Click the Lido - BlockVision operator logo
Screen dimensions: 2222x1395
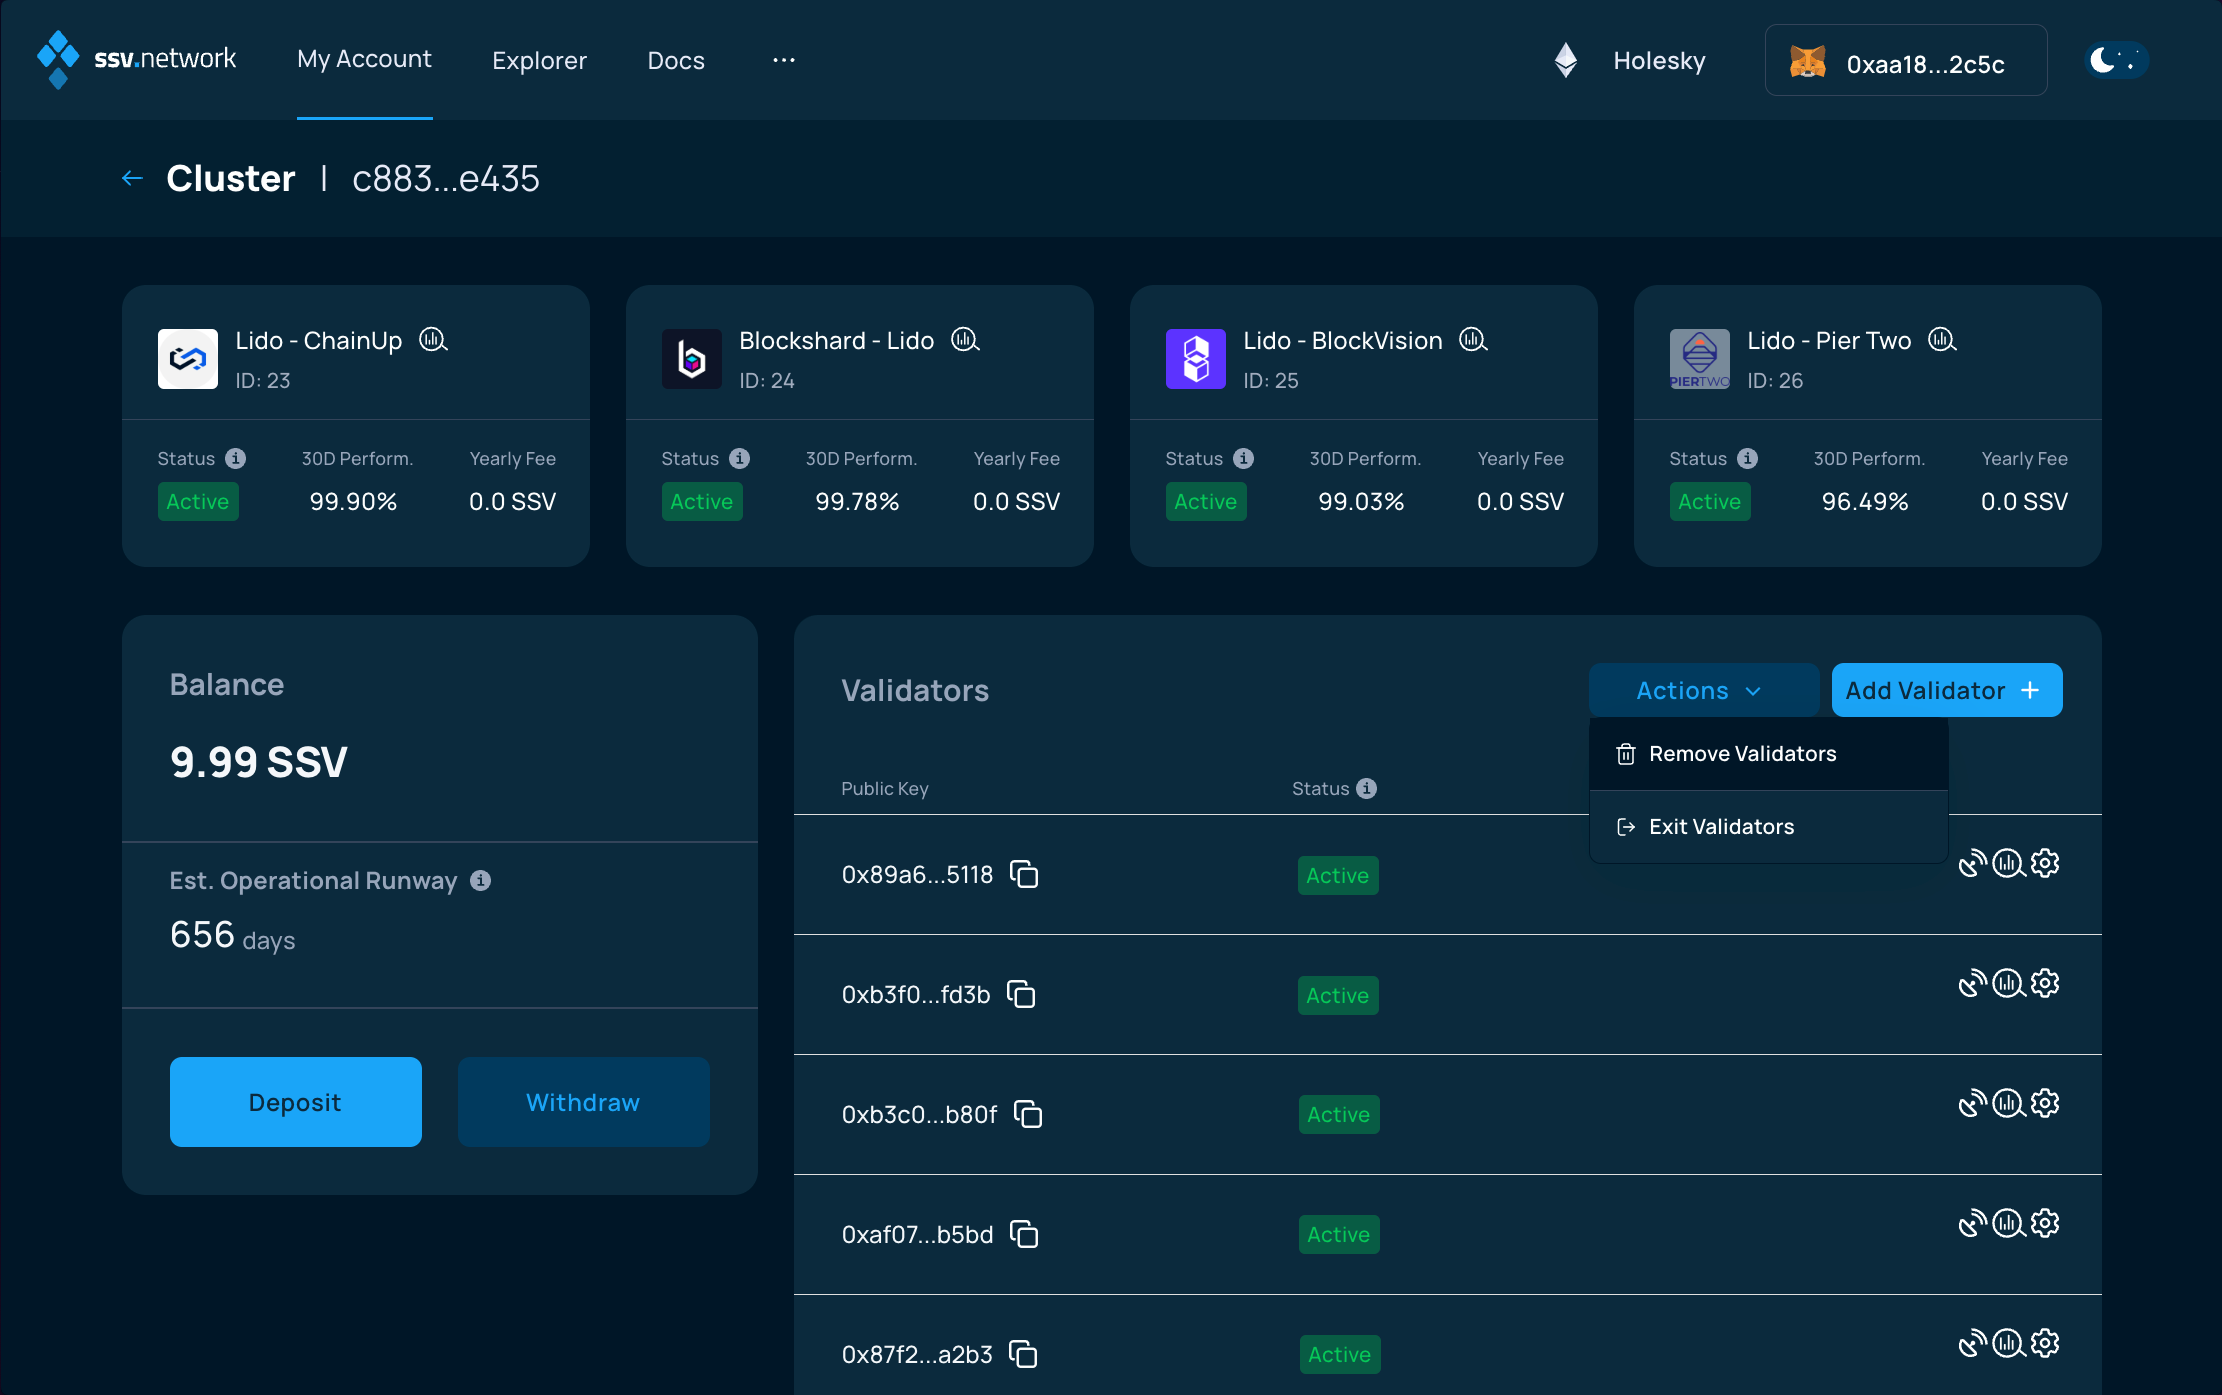1196,359
